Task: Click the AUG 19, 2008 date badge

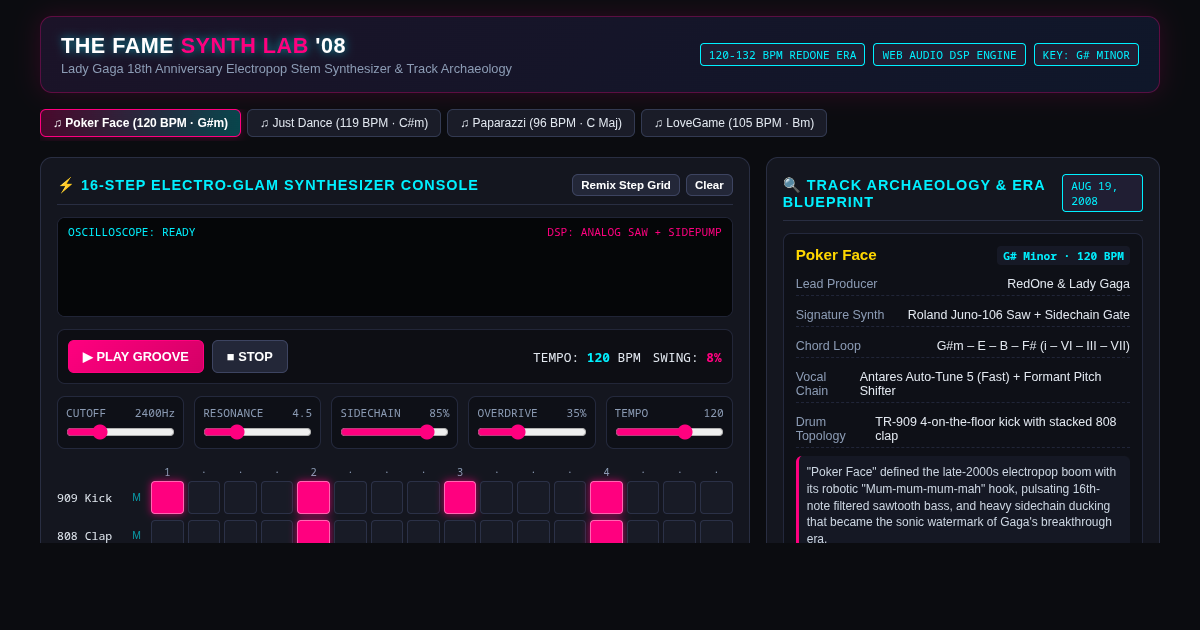Action: pyautogui.click(x=1102, y=193)
